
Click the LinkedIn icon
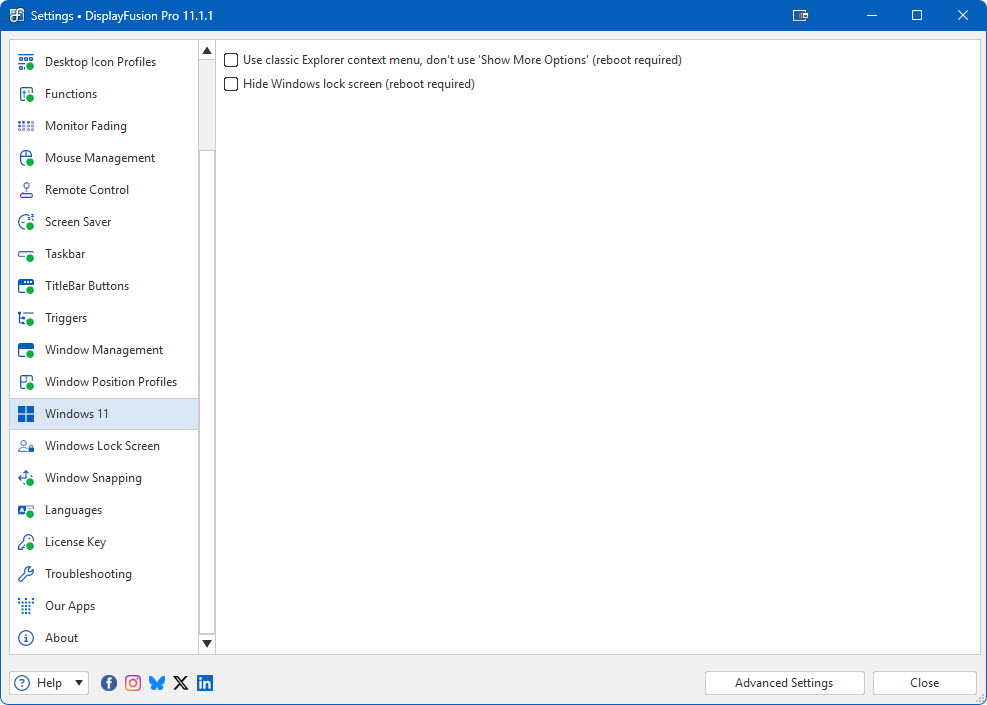click(205, 683)
